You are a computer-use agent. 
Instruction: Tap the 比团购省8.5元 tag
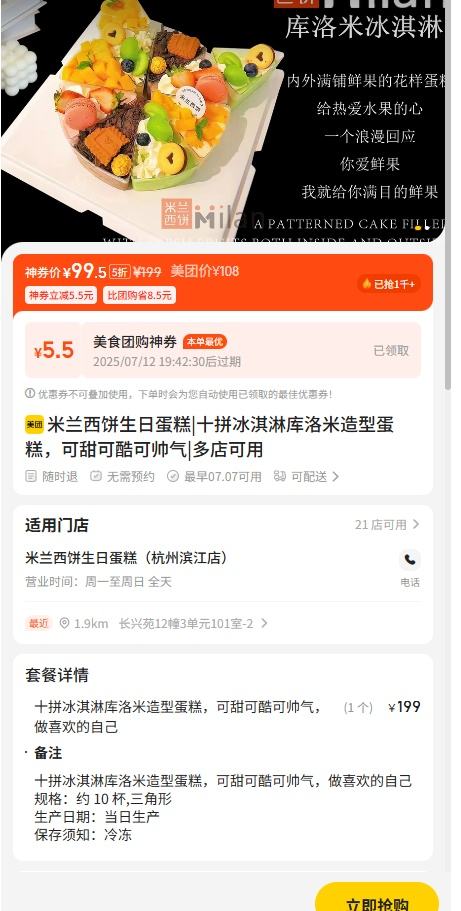pos(140,295)
